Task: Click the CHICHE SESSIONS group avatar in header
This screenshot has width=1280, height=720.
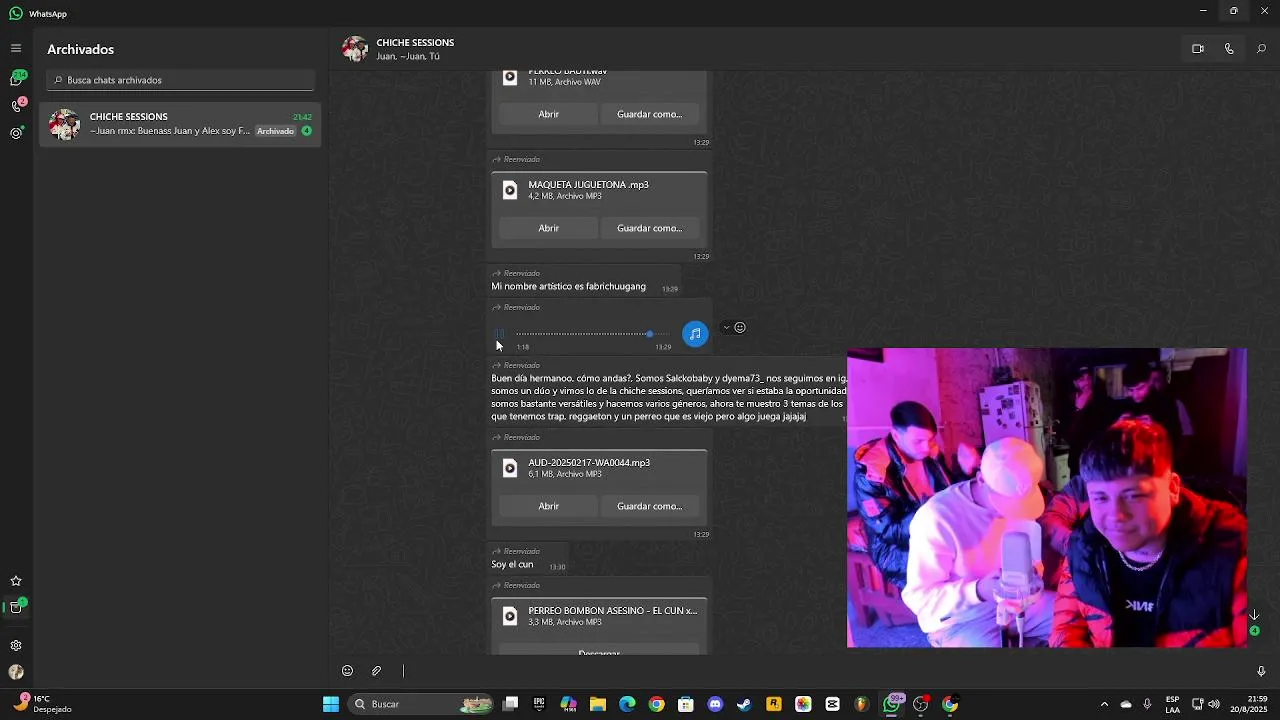Action: tap(355, 49)
